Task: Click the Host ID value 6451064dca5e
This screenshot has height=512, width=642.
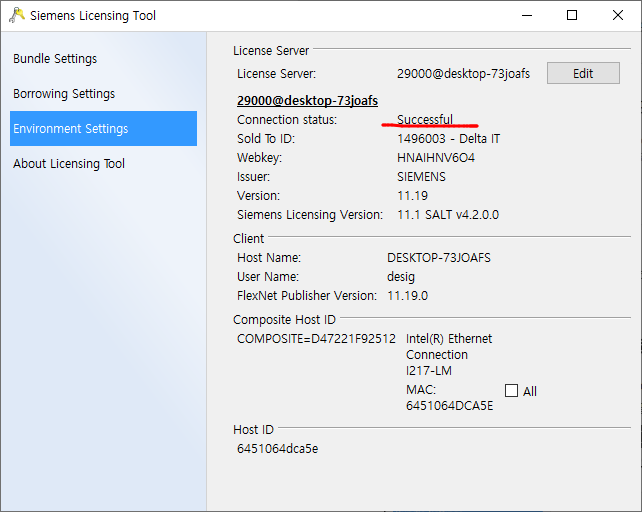Action: (x=277, y=449)
